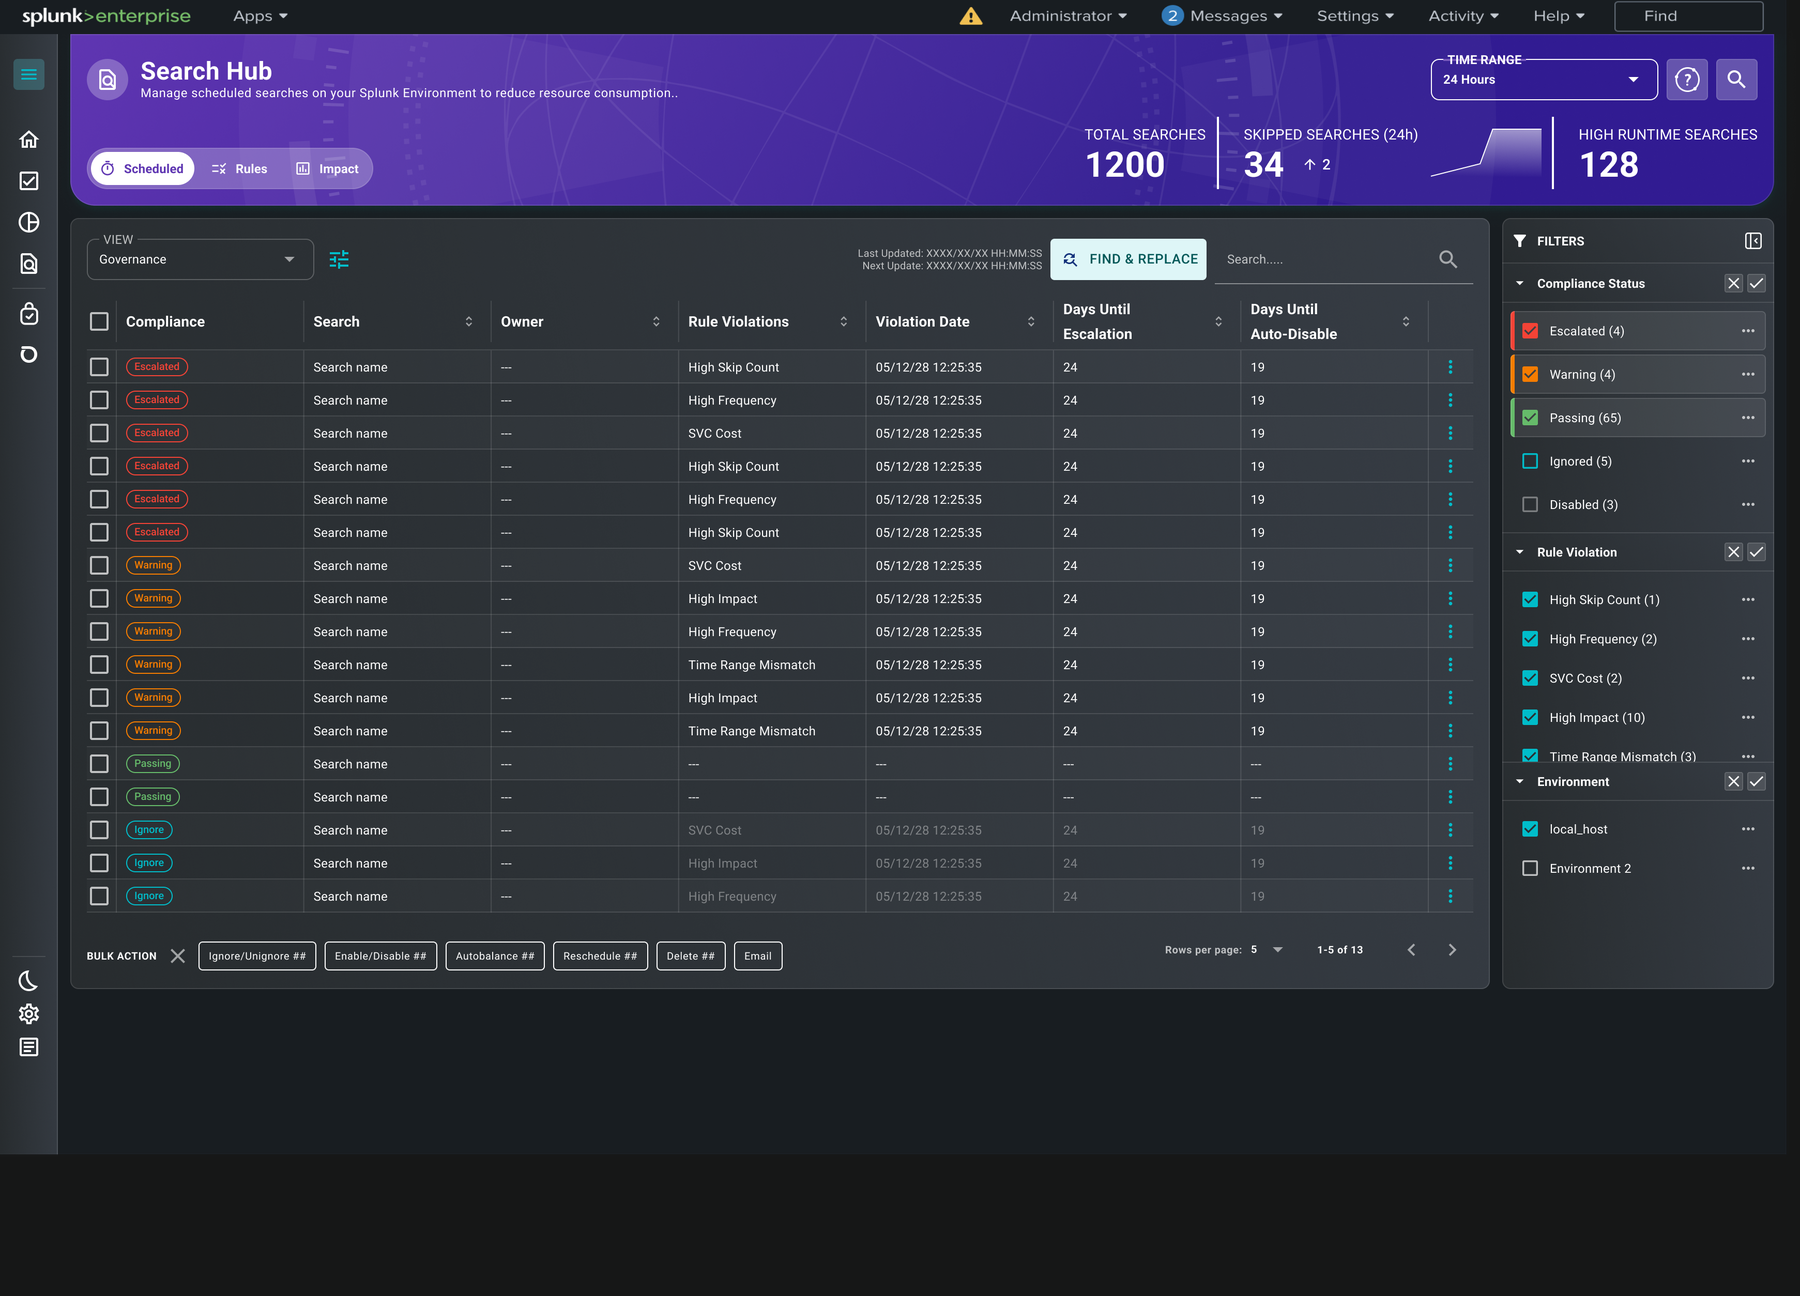Screen dimensions: 1800x1296
Task: Click the hamburger menu icon in sidebar
Action: point(29,75)
